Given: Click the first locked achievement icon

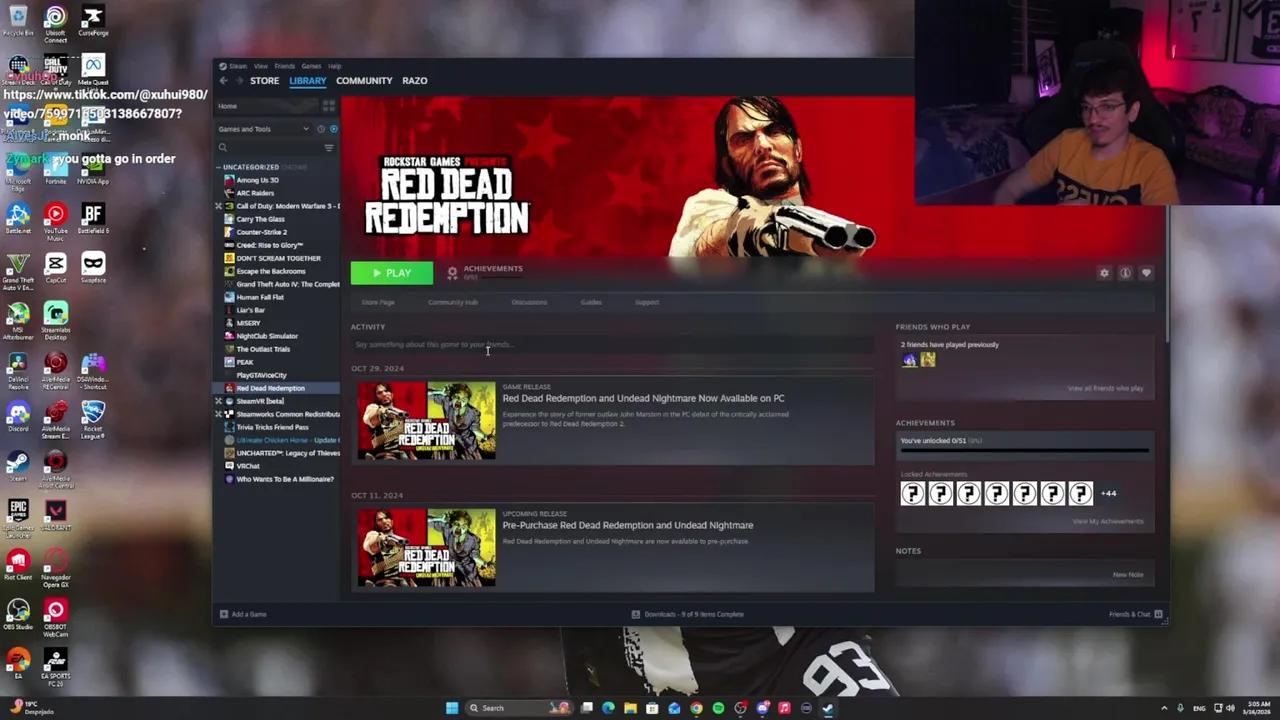Looking at the screenshot, I should pyautogui.click(x=912, y=493).
